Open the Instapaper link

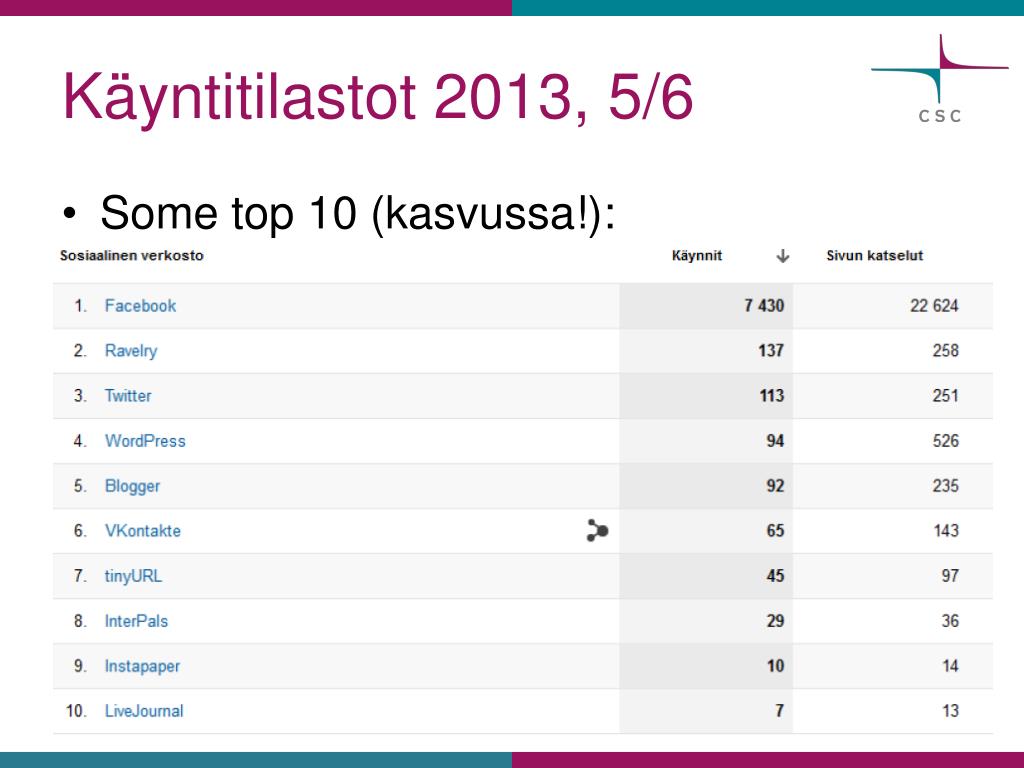142,666
